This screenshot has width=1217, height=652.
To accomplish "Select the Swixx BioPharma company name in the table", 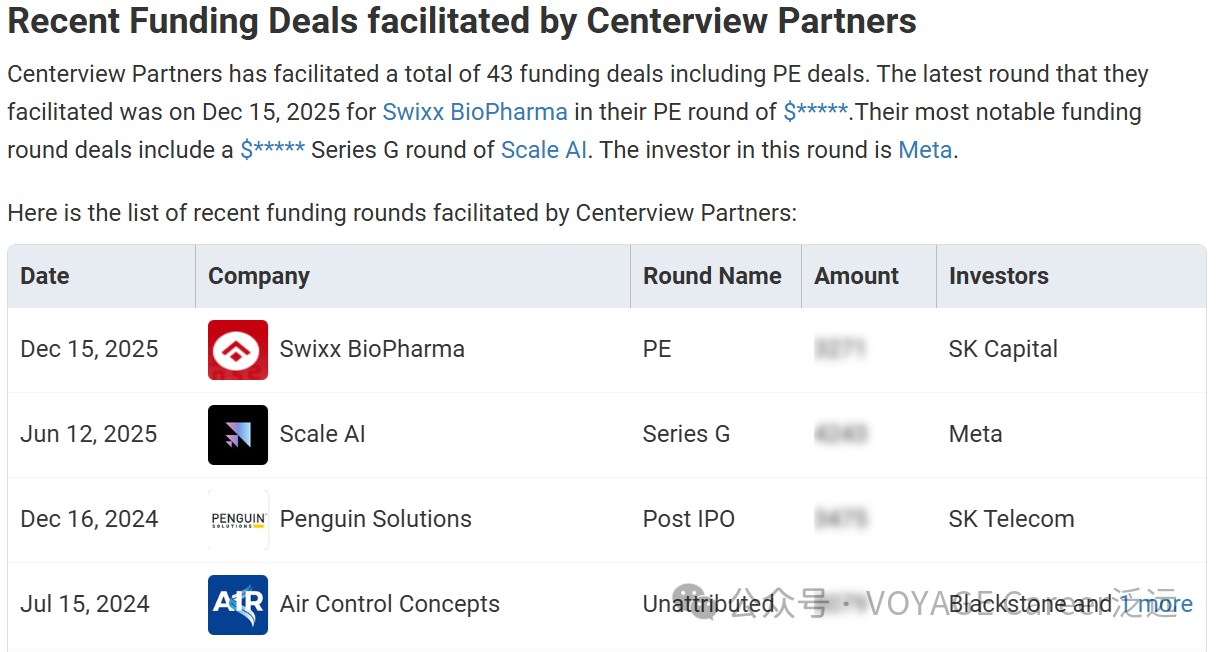I will click(x=372, y=349).
